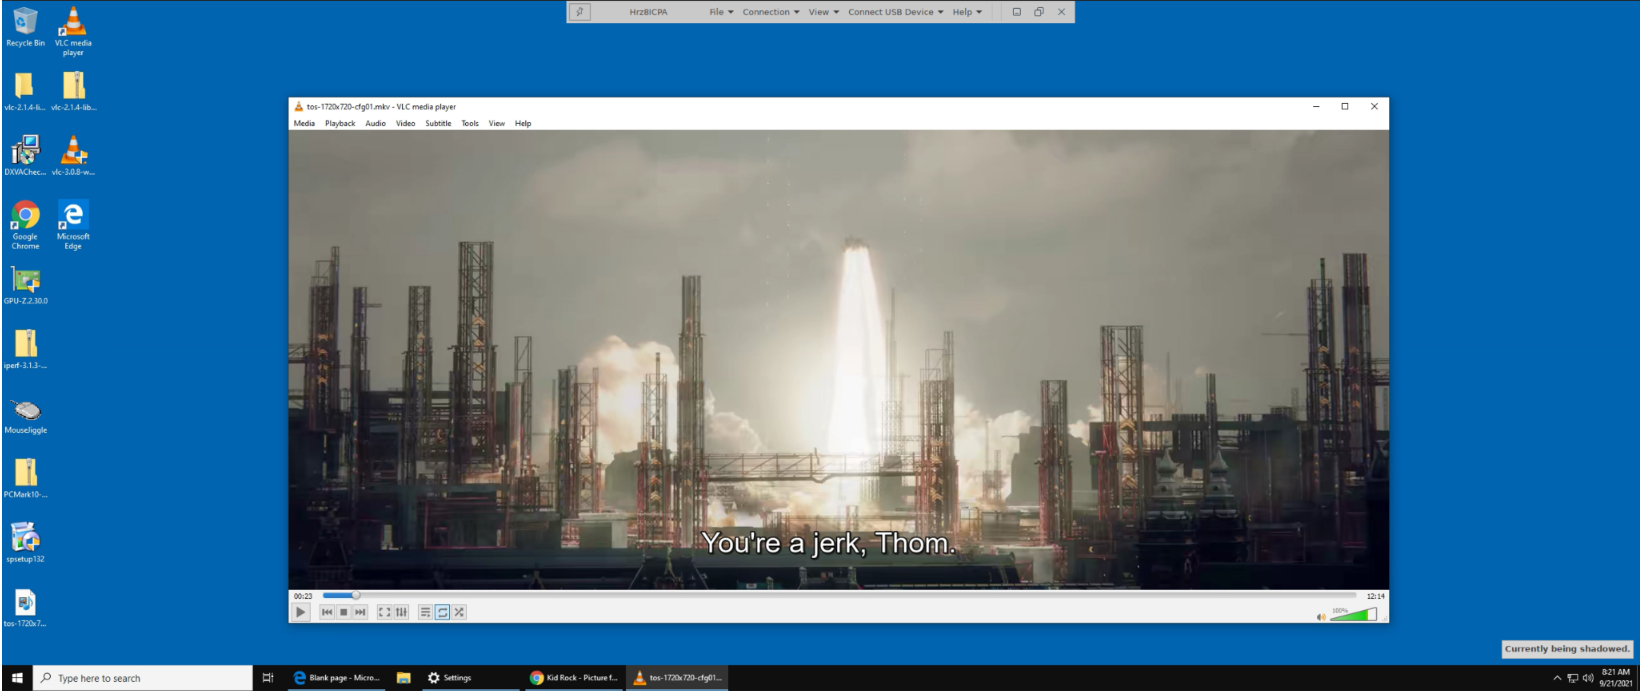The width and height of the screenshot is (1640, 691).
Task: Open the VLC Video menu
Action: 405,123
